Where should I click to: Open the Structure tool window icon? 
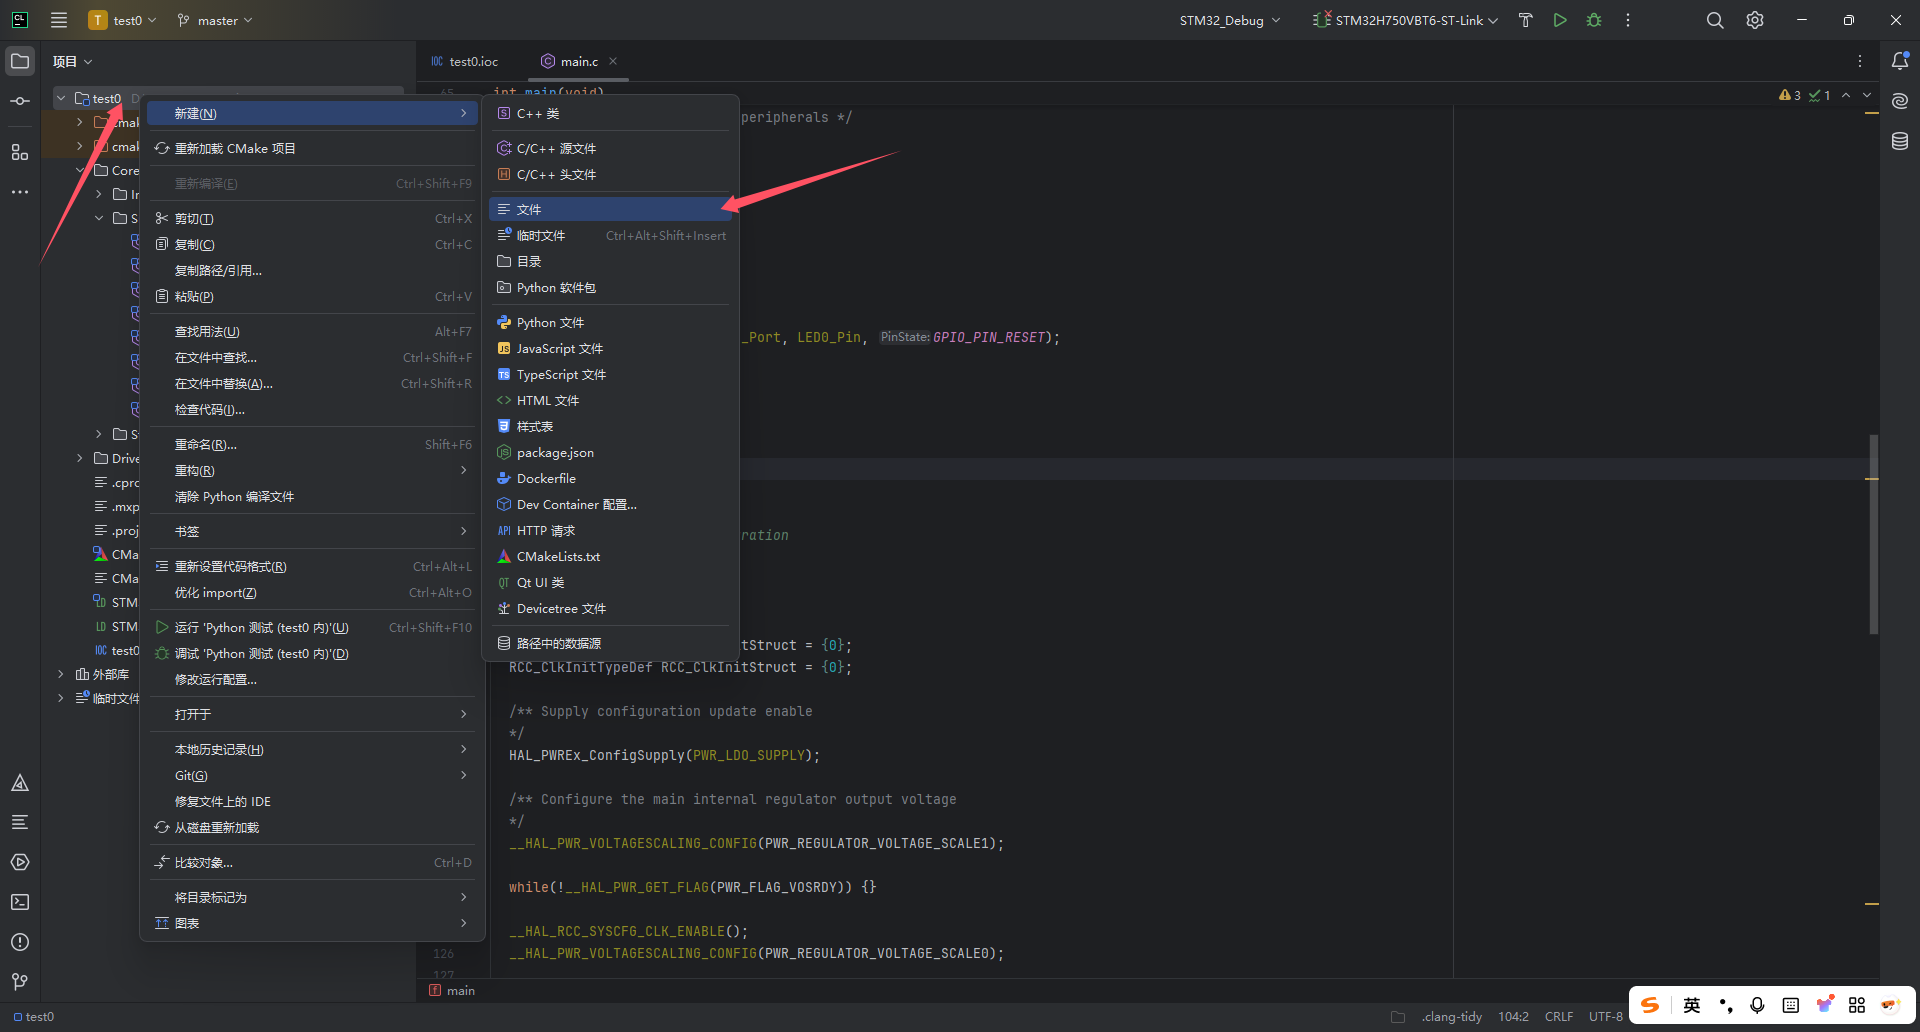pos(20,152)
